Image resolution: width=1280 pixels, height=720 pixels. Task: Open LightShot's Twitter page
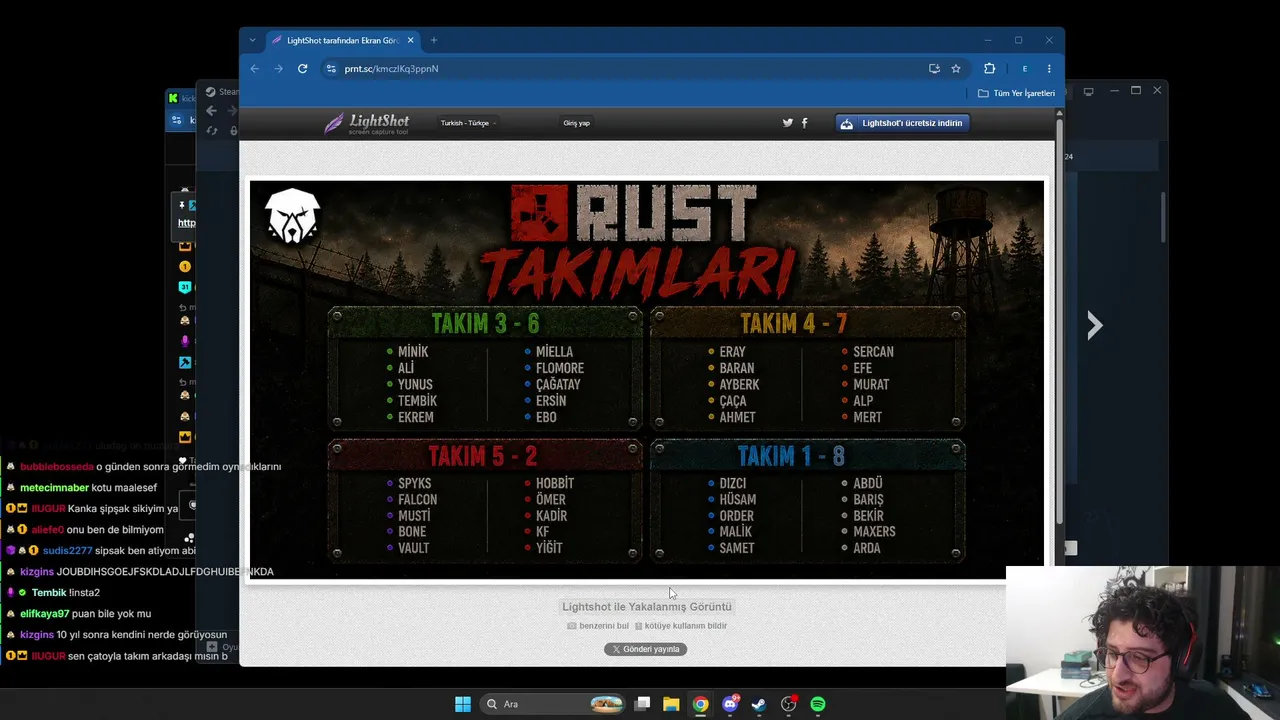coord(788,123)
